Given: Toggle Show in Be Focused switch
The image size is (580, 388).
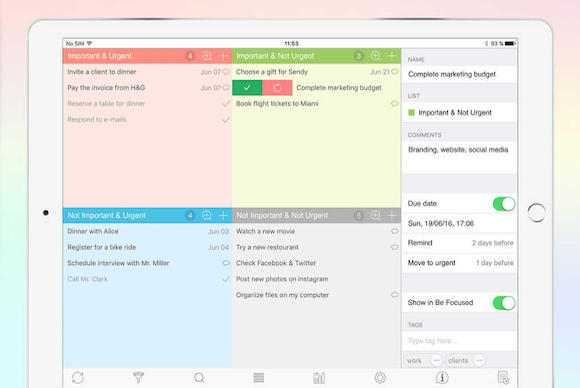Looking at the screenshot, I should 504,303.
